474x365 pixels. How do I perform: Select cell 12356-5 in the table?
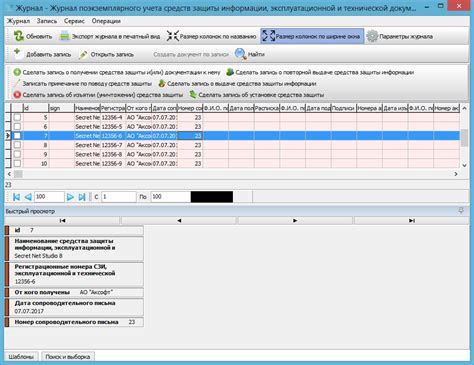113,127
